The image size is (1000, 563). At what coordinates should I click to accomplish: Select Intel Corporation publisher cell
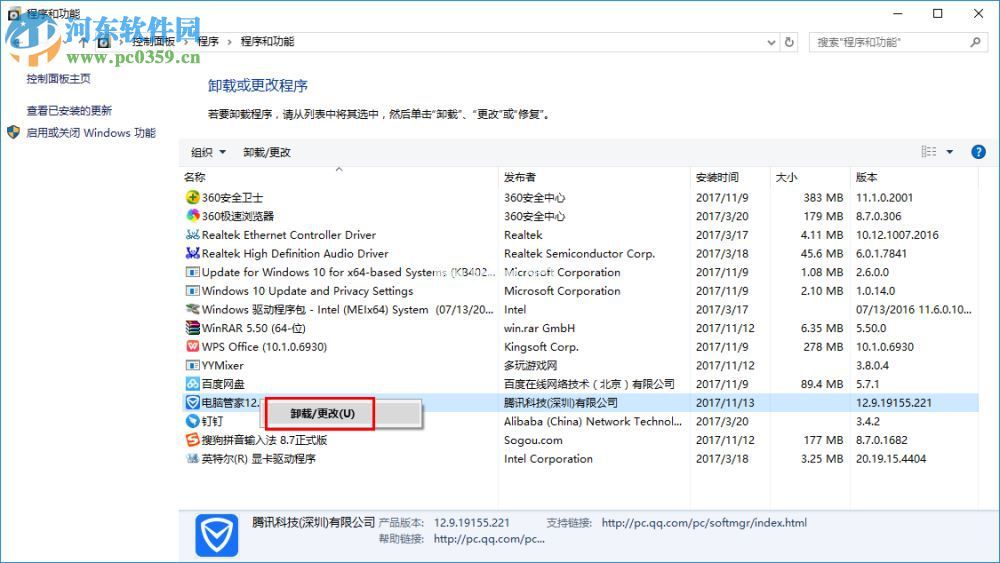click(548, 458)
